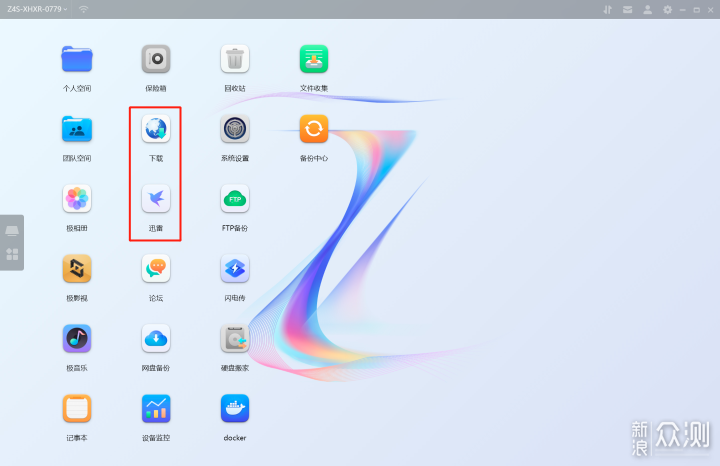
Task: Launch the FTP备份 app
Action: coord(235,199)
